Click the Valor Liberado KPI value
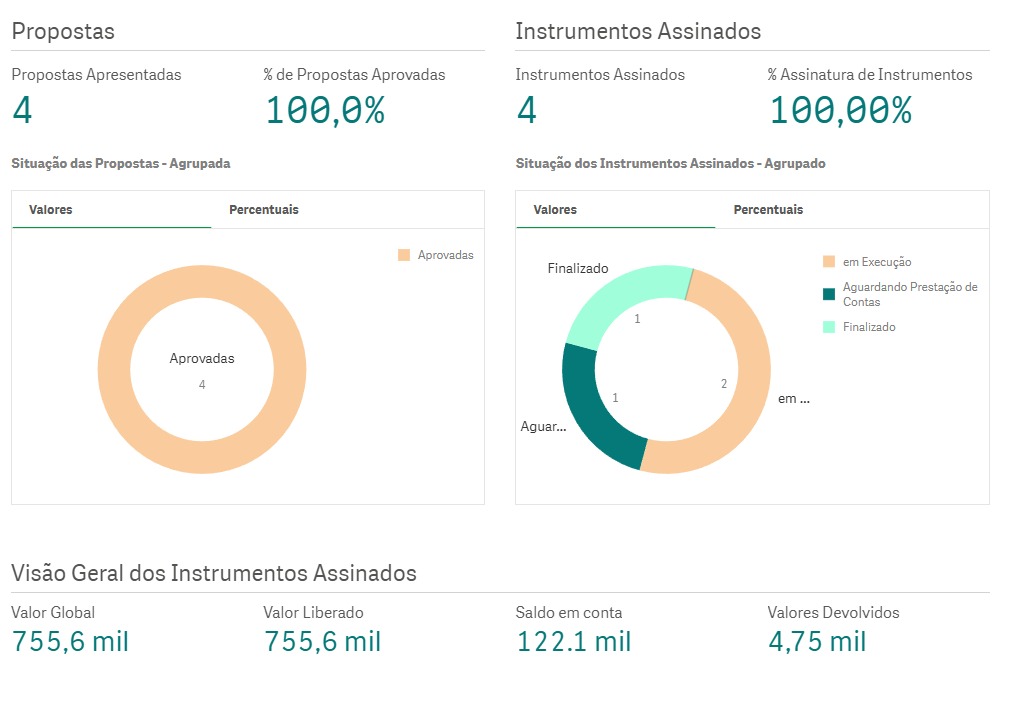Viewport: 1011px width, 702px height. coord(322,641)
